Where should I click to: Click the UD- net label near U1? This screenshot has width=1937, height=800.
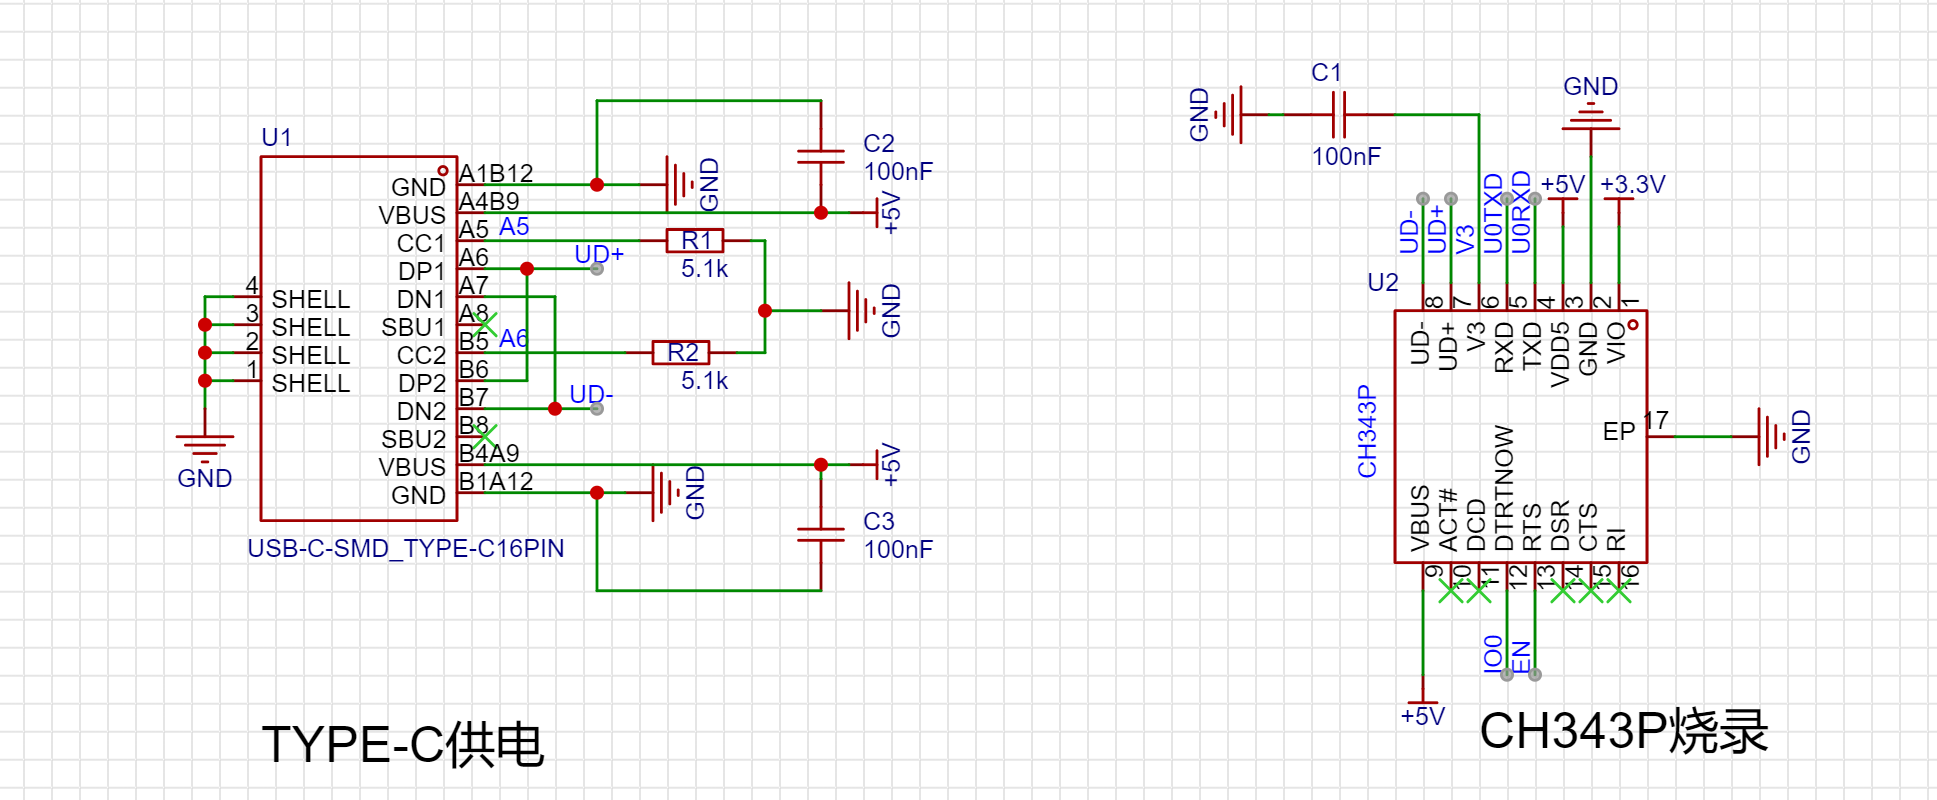pos(590,395)
